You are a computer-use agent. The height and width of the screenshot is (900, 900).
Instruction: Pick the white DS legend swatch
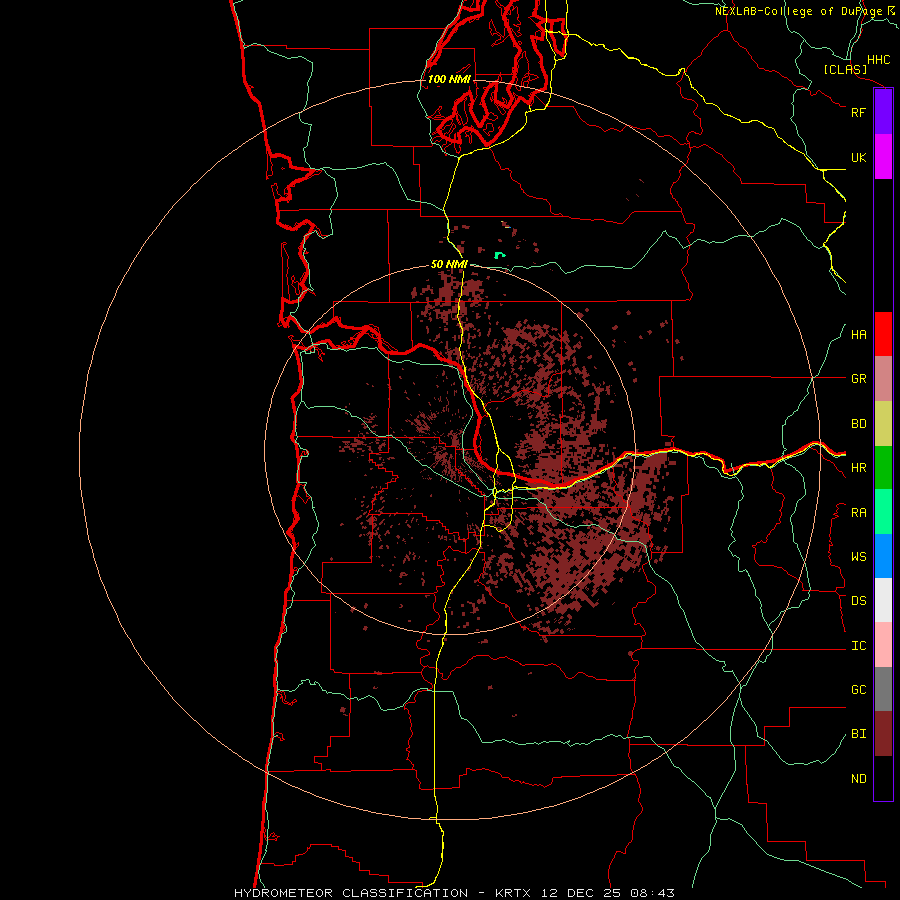coord(883,600)
